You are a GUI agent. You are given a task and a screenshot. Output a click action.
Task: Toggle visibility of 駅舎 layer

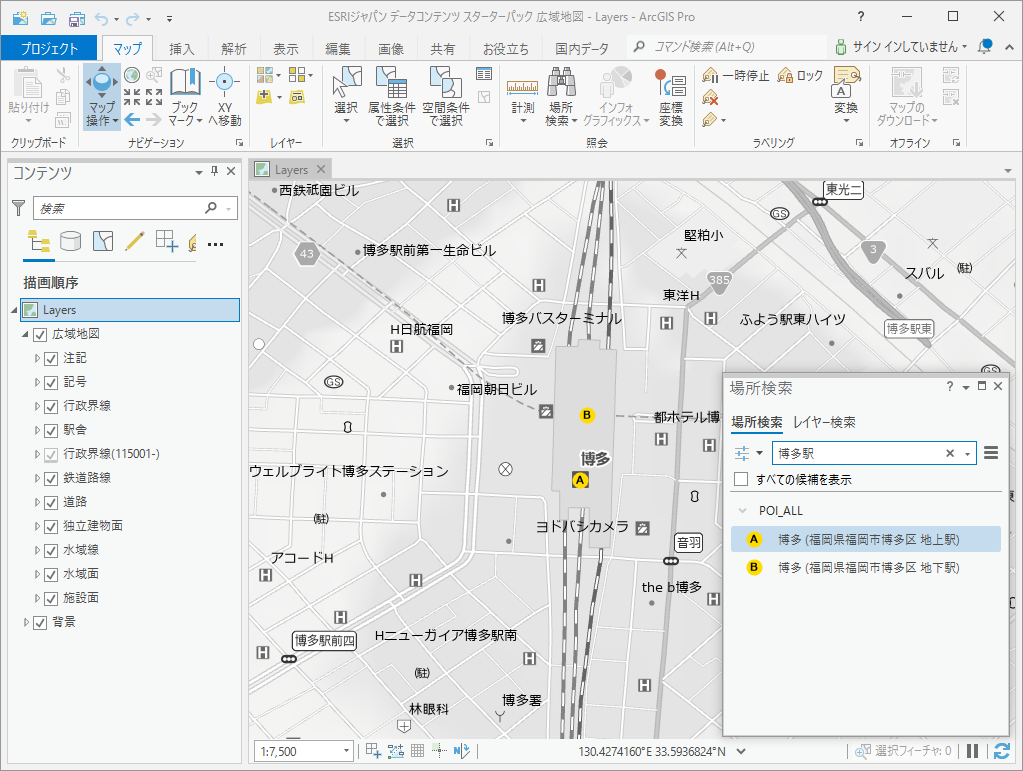[x=51, y=431]
